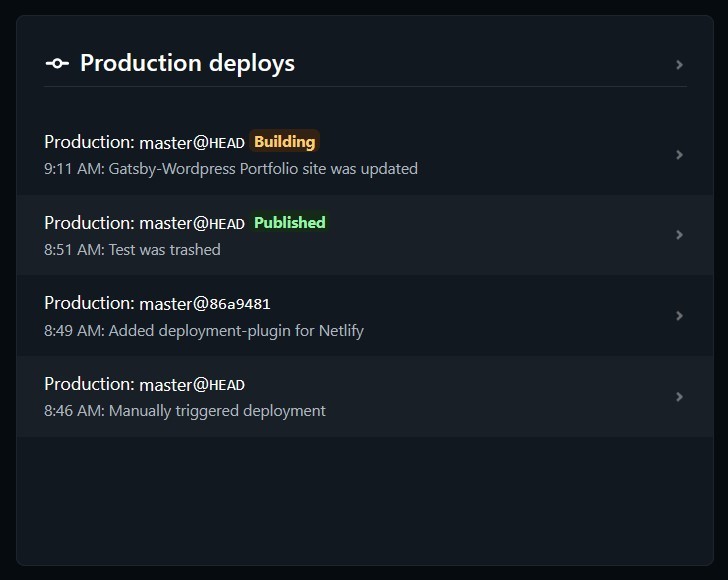Image resolution: width=728 pixels, height=580 pixels.
Task: Select the Production: master@HEAD title of the Published deploy
Action: pos(144,223)
